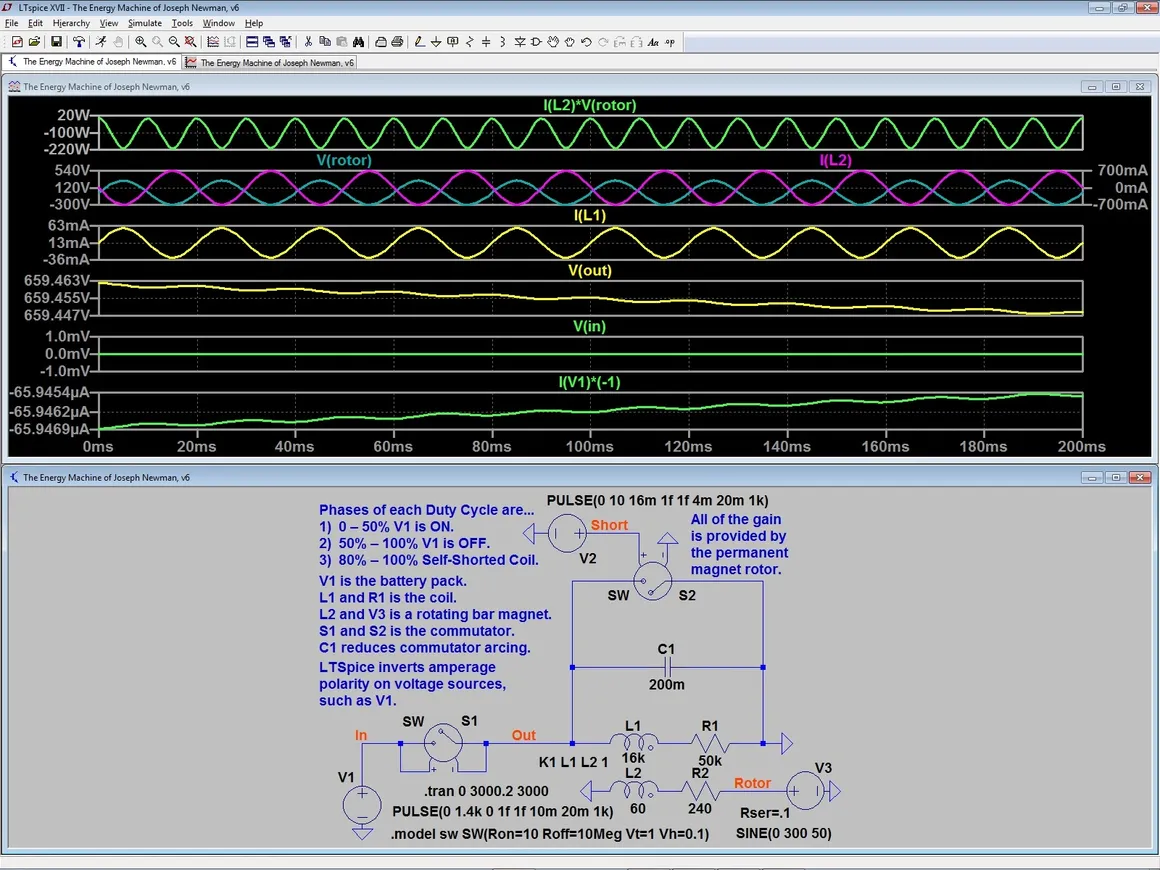1160x870 pixels.
Task: Pick the Capacitor placement tool
Action: [x=486, y=42]
